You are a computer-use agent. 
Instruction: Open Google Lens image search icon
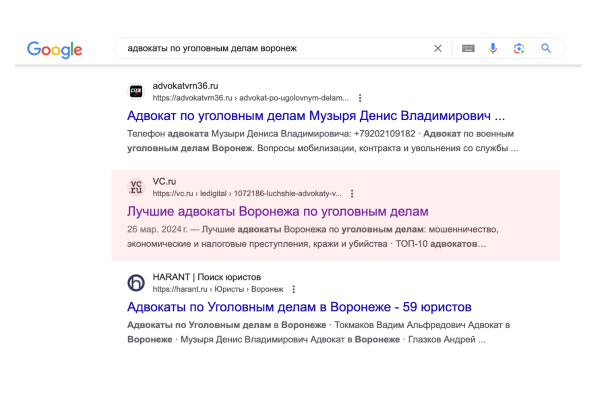click(519, 48)
